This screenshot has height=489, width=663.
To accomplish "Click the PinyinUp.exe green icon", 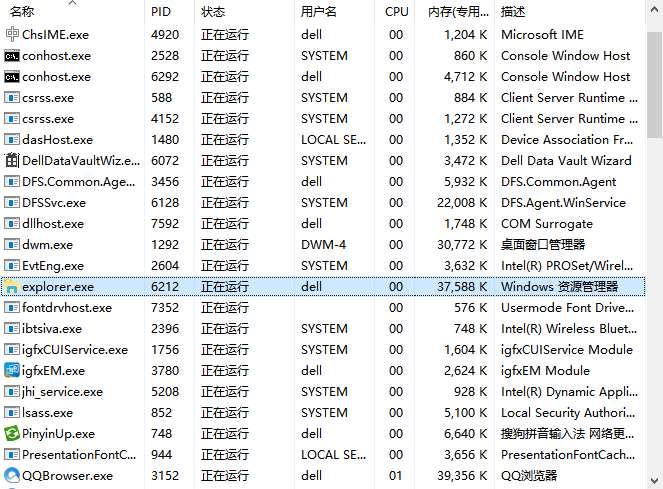I will coord(12,434).
